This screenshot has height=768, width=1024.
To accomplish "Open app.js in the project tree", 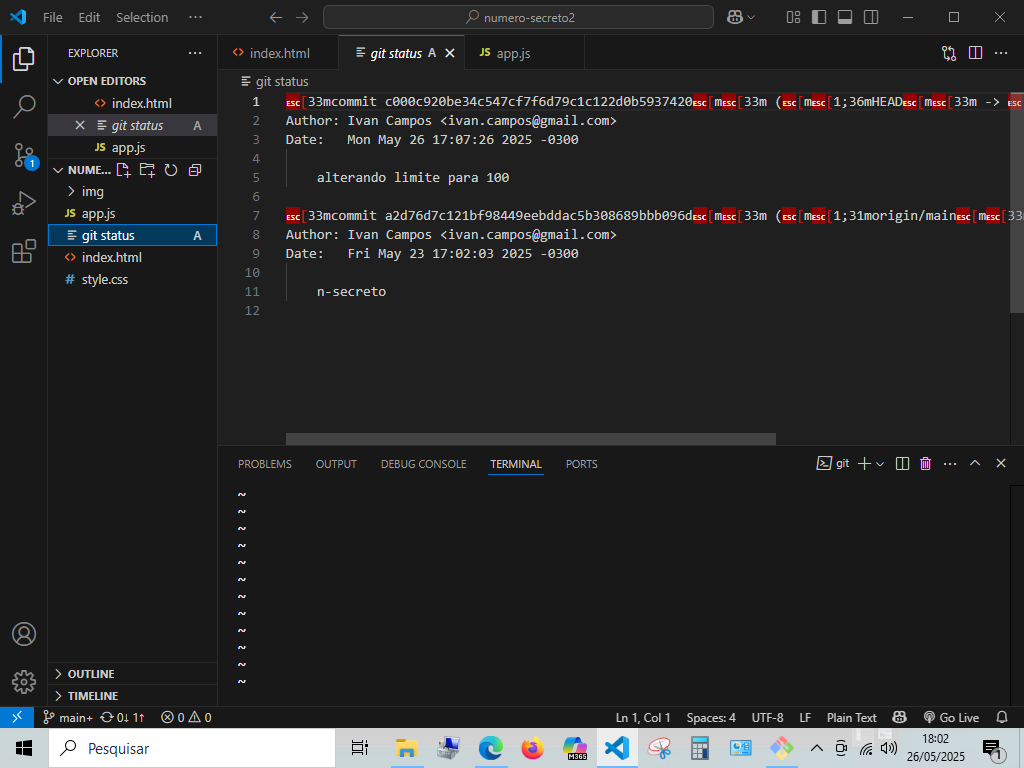I will pyautogui.click(x=133, y=214).
